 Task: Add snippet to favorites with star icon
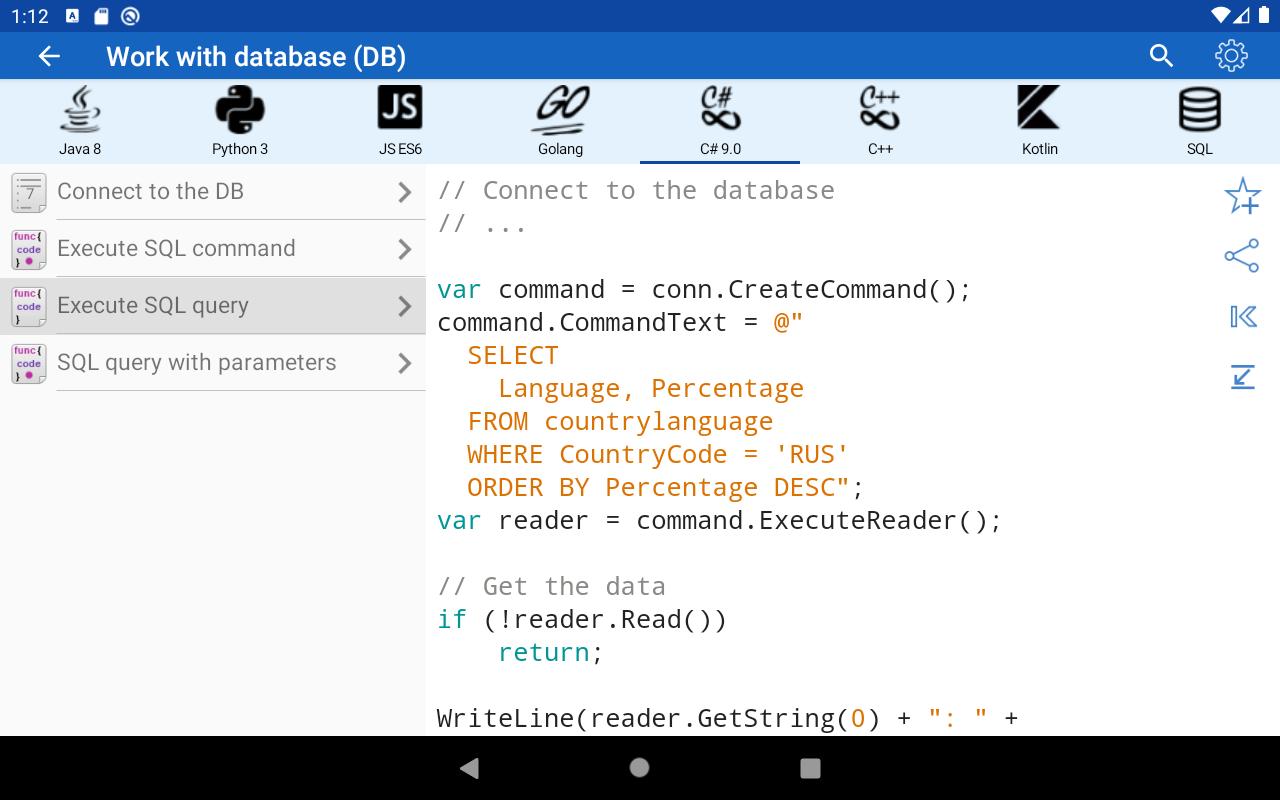pyautogui.click(x=1242, y=196)
